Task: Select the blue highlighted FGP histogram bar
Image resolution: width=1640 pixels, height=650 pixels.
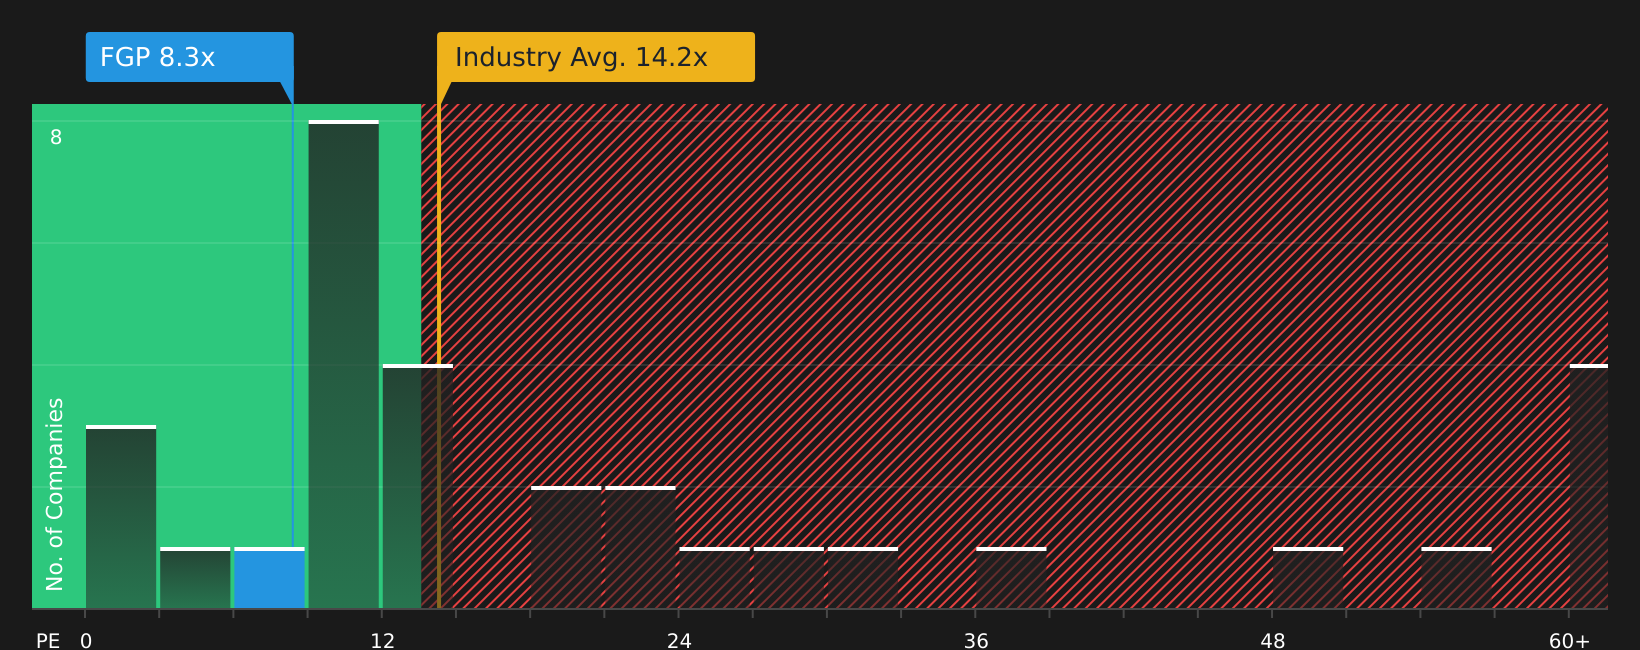Action: [269, 578]
